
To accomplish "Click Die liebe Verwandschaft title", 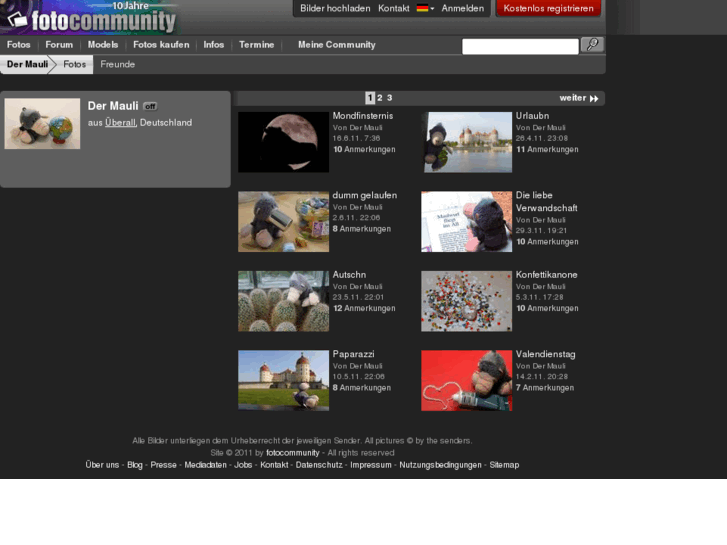I will (546, 202).
